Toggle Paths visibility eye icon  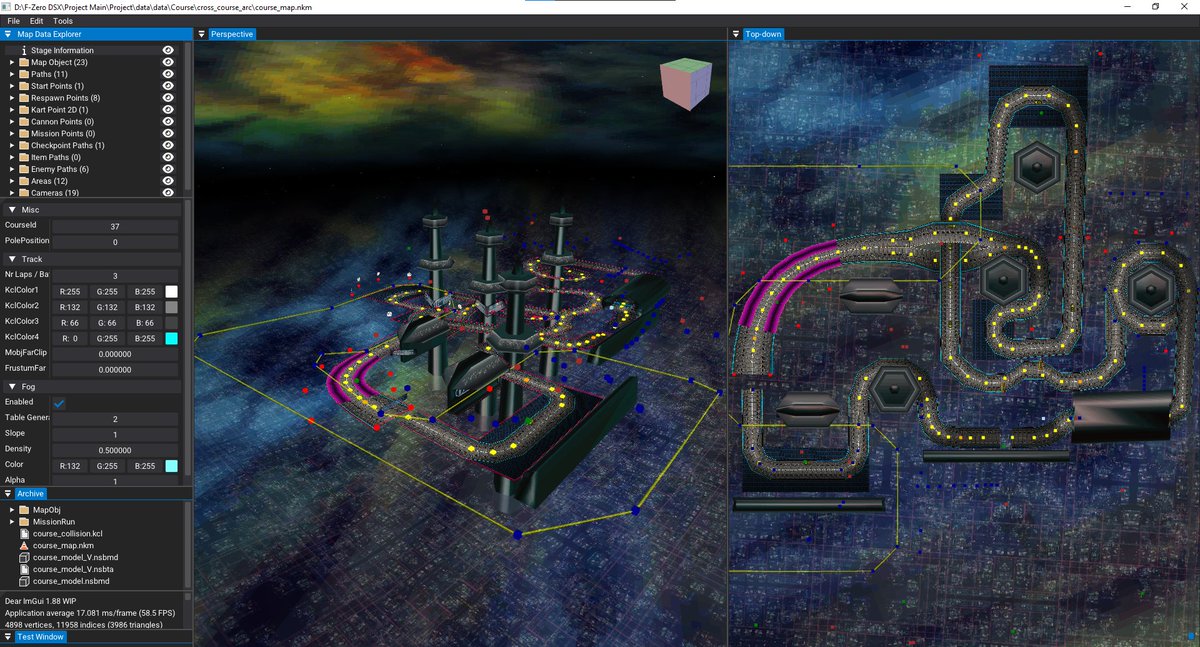click(168, 74)
